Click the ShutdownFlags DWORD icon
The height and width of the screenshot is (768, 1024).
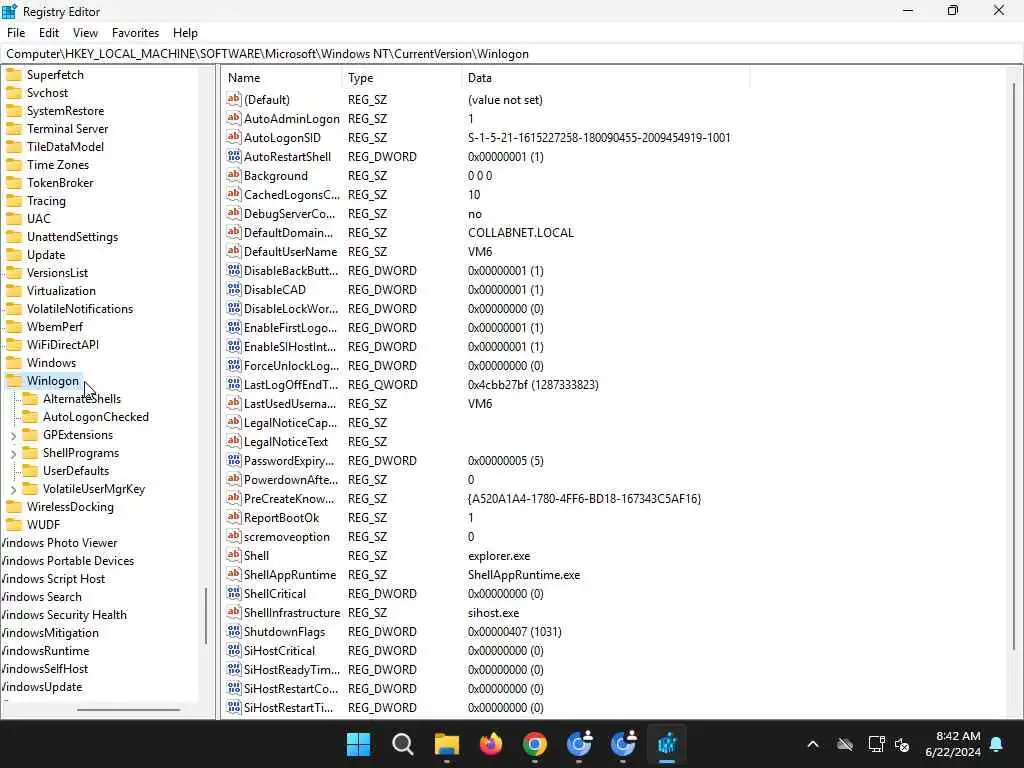(x=234, y=631)
